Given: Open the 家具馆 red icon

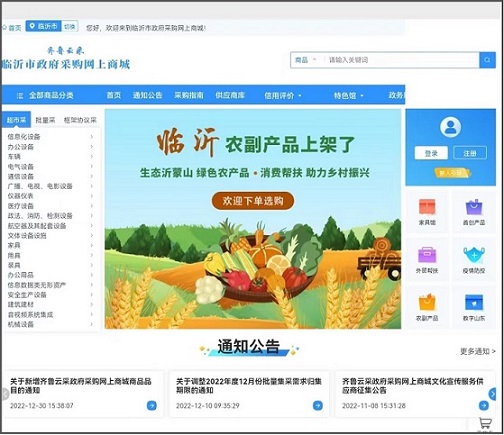Looking at the screenshot, I should (x=427, y=207).
